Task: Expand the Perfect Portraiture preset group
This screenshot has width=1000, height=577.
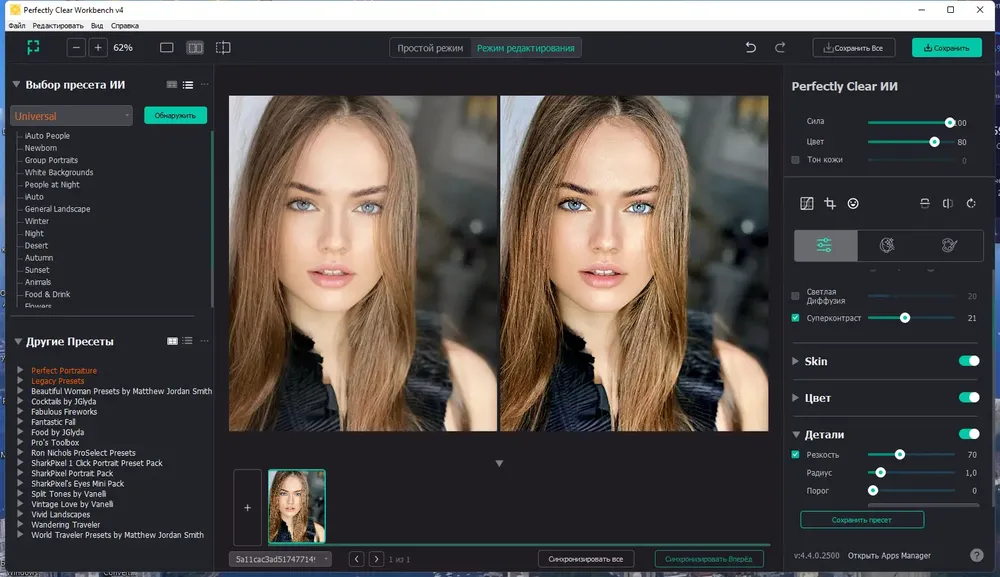Action: point(20,370)
